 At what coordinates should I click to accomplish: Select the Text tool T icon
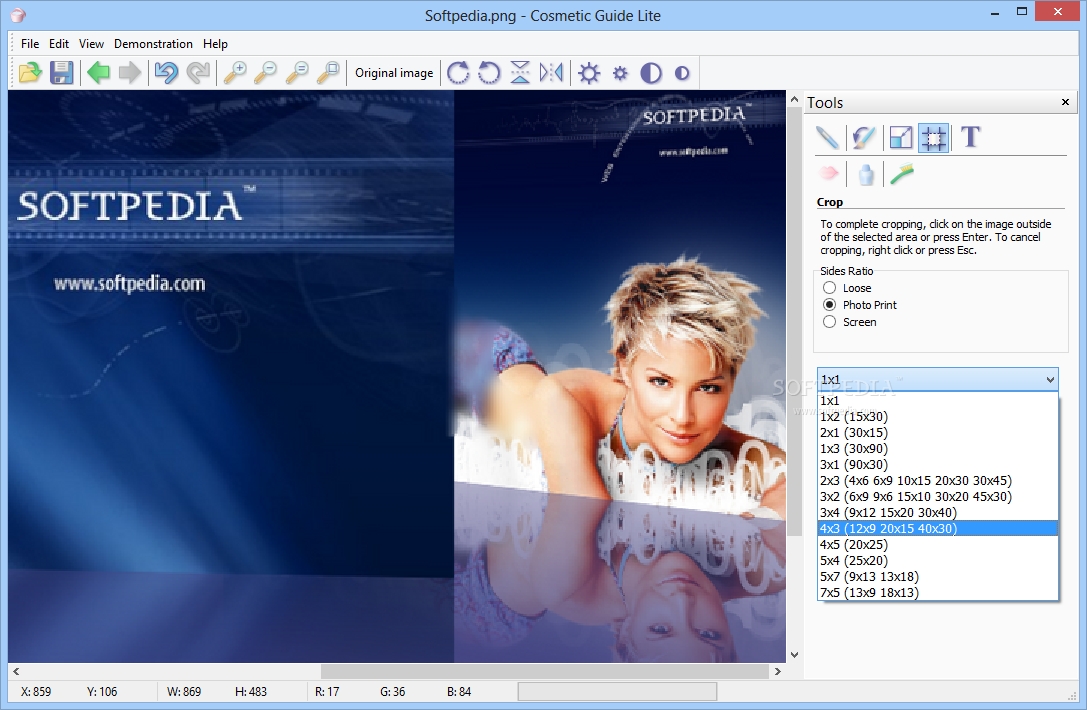[x=971, y=137]
